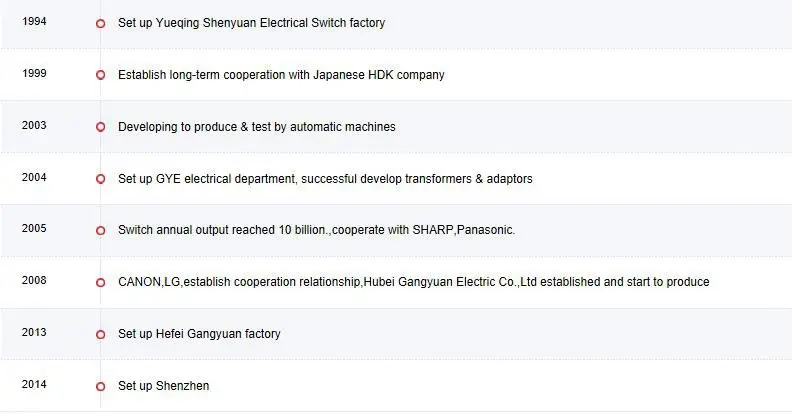Select the automatic machines development entry

[x=256, y=127]
